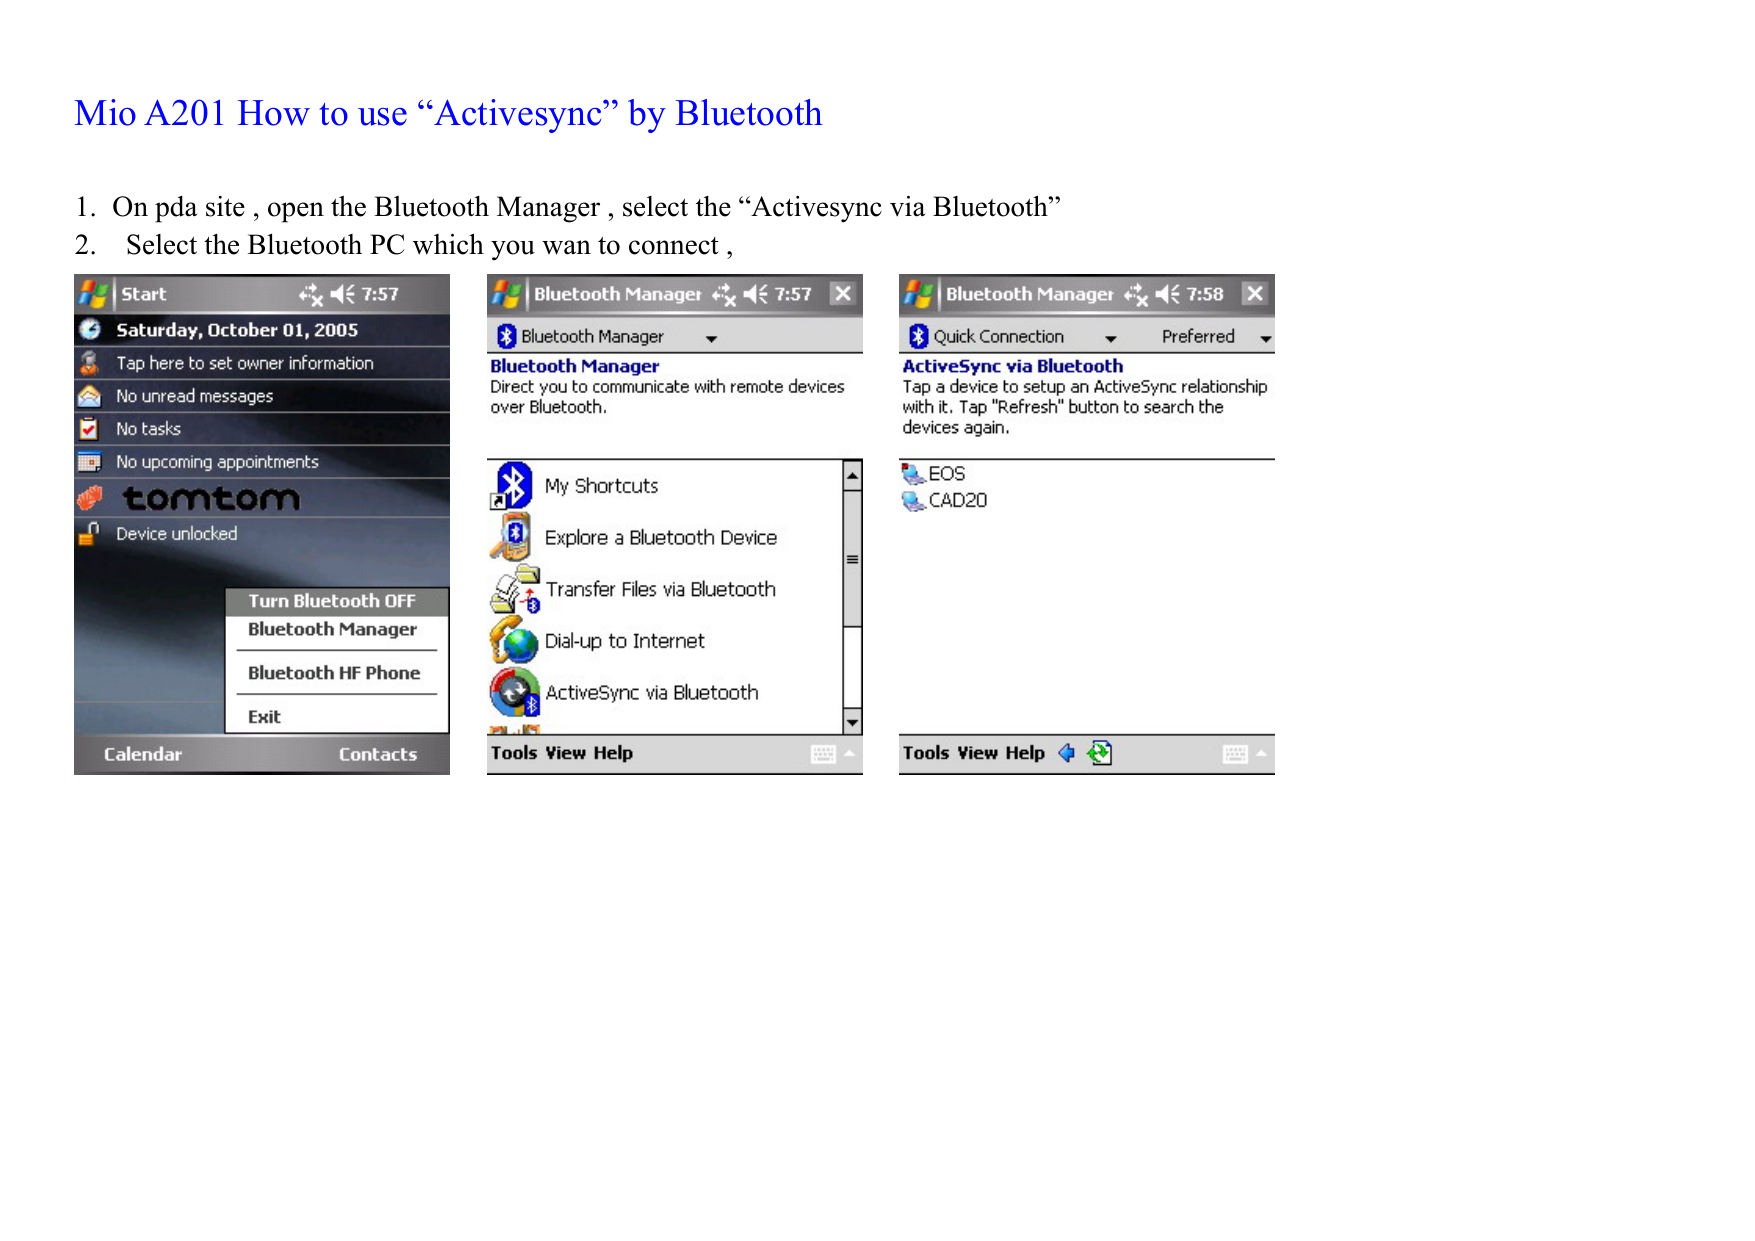Click speaker volume icon in Start screen title bar

pyautogui.click(x=343, y=294)
